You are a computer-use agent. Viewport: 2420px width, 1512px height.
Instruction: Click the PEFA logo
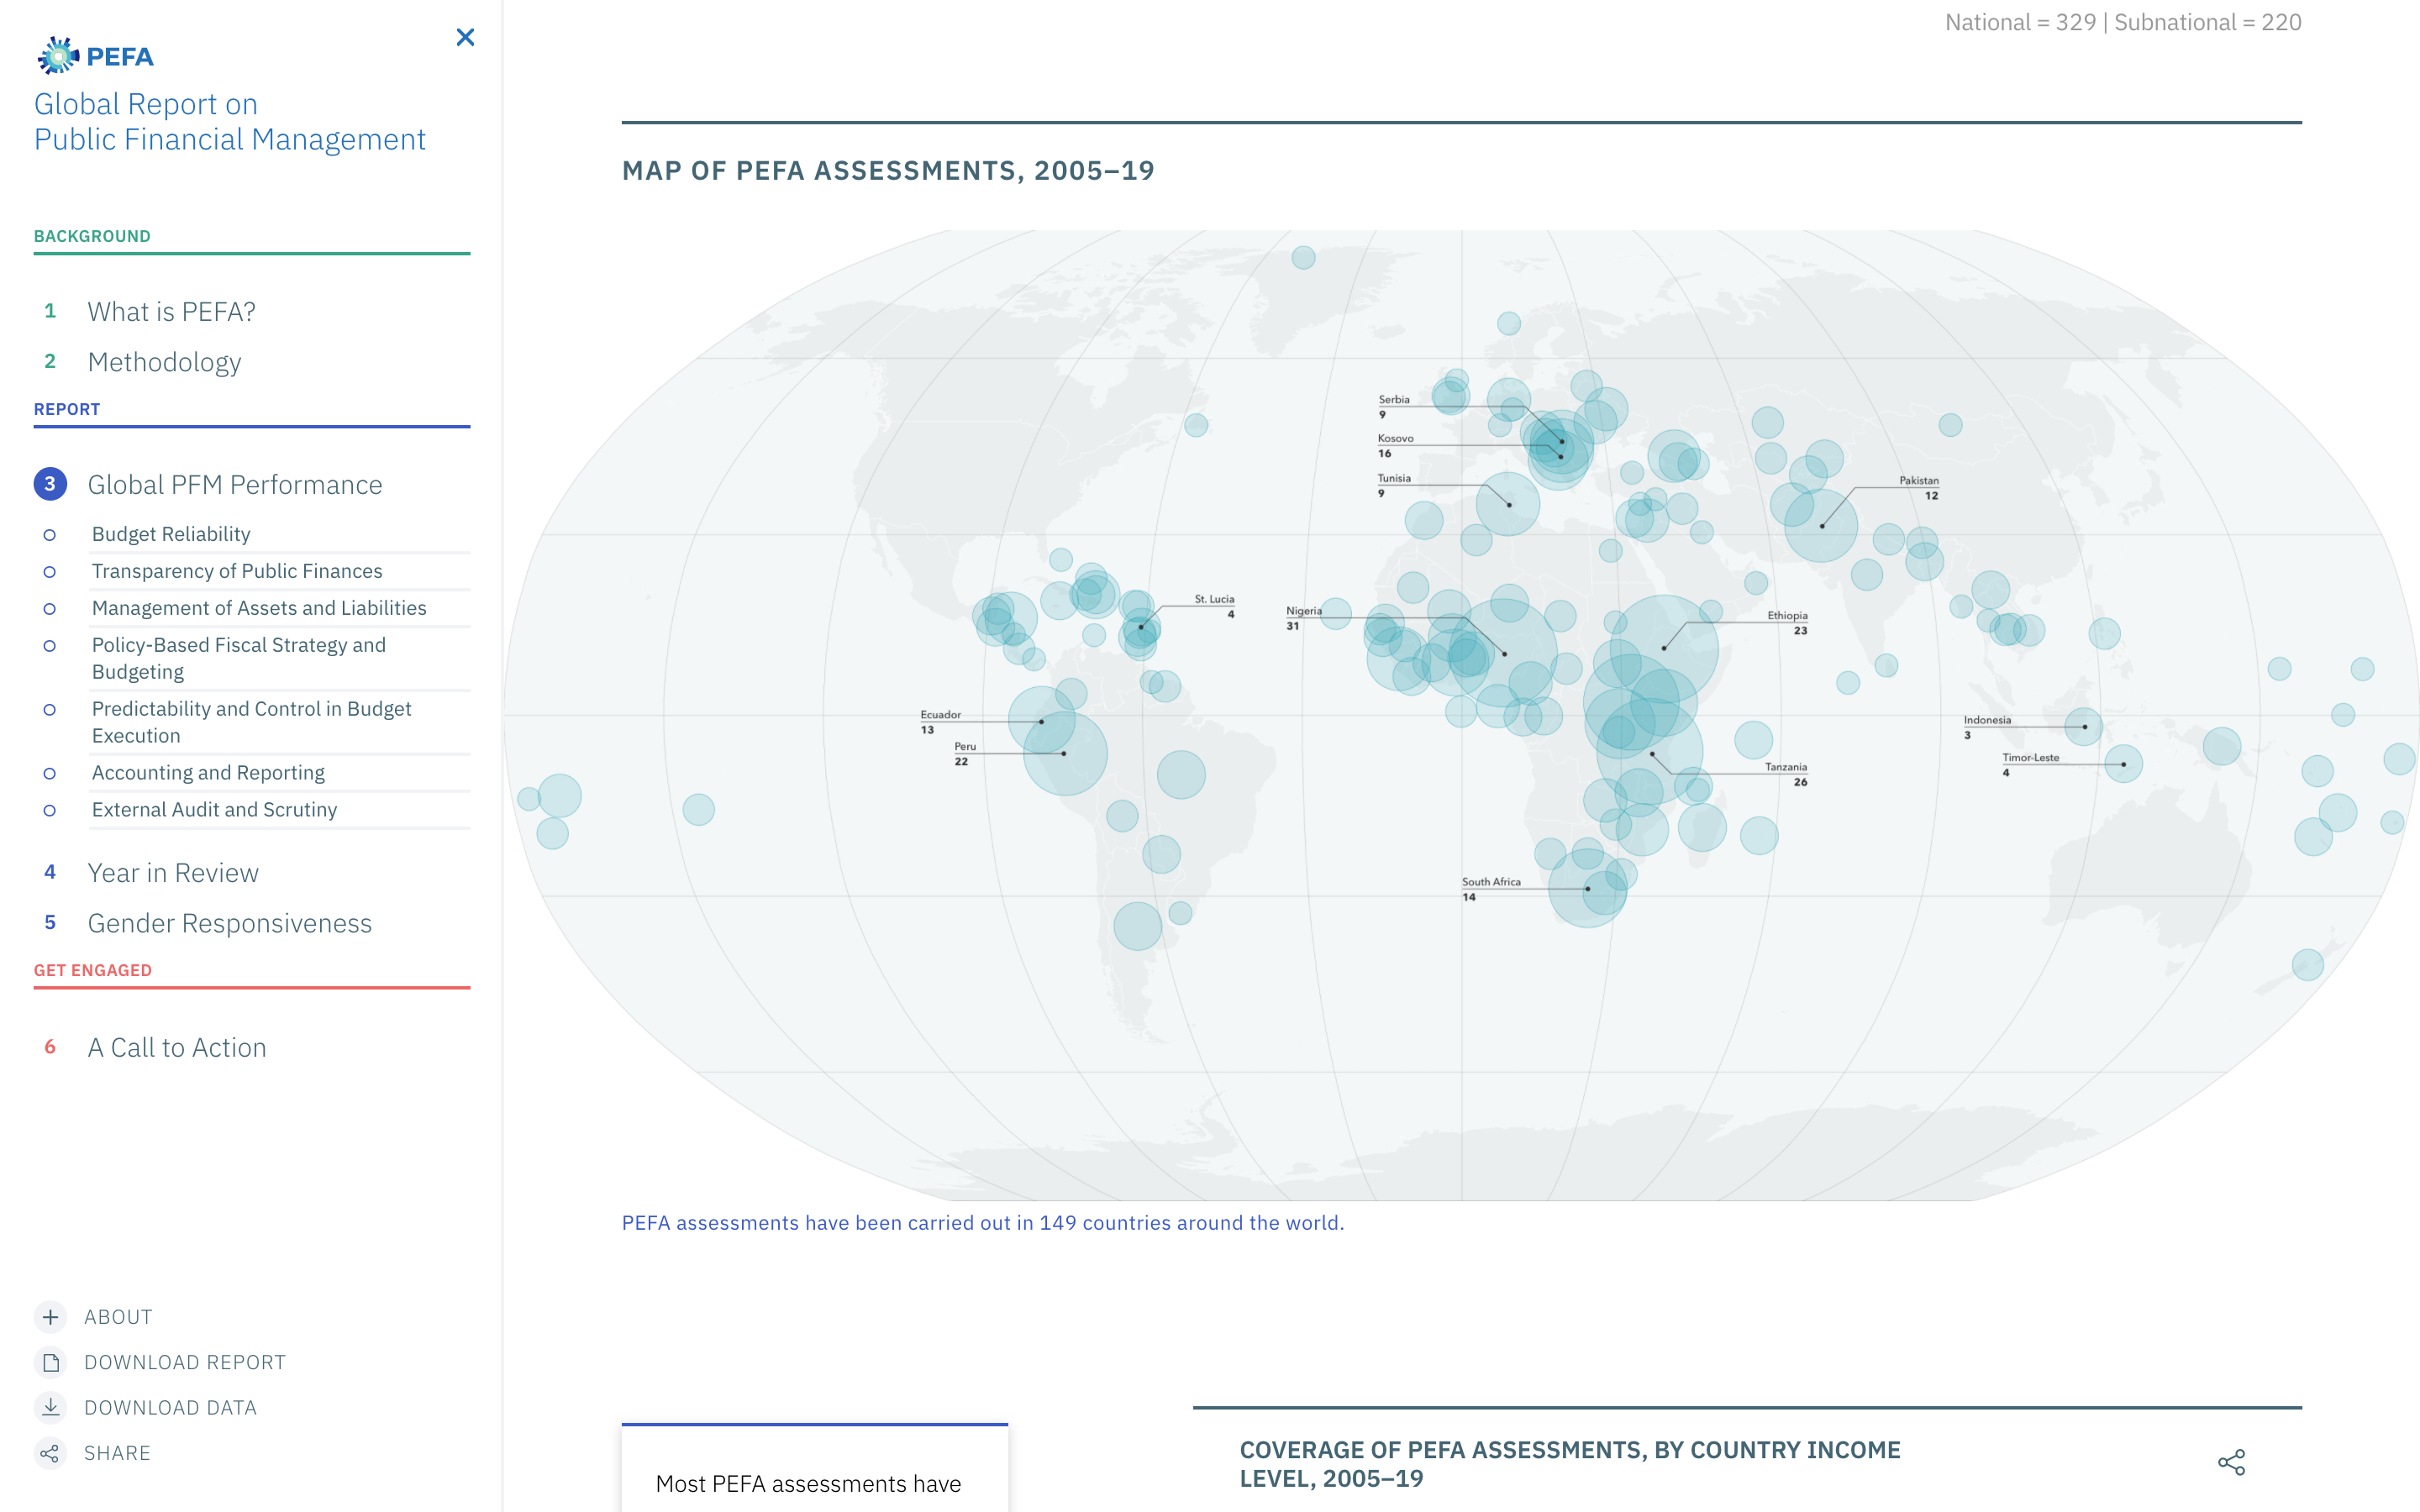point(95,56)
